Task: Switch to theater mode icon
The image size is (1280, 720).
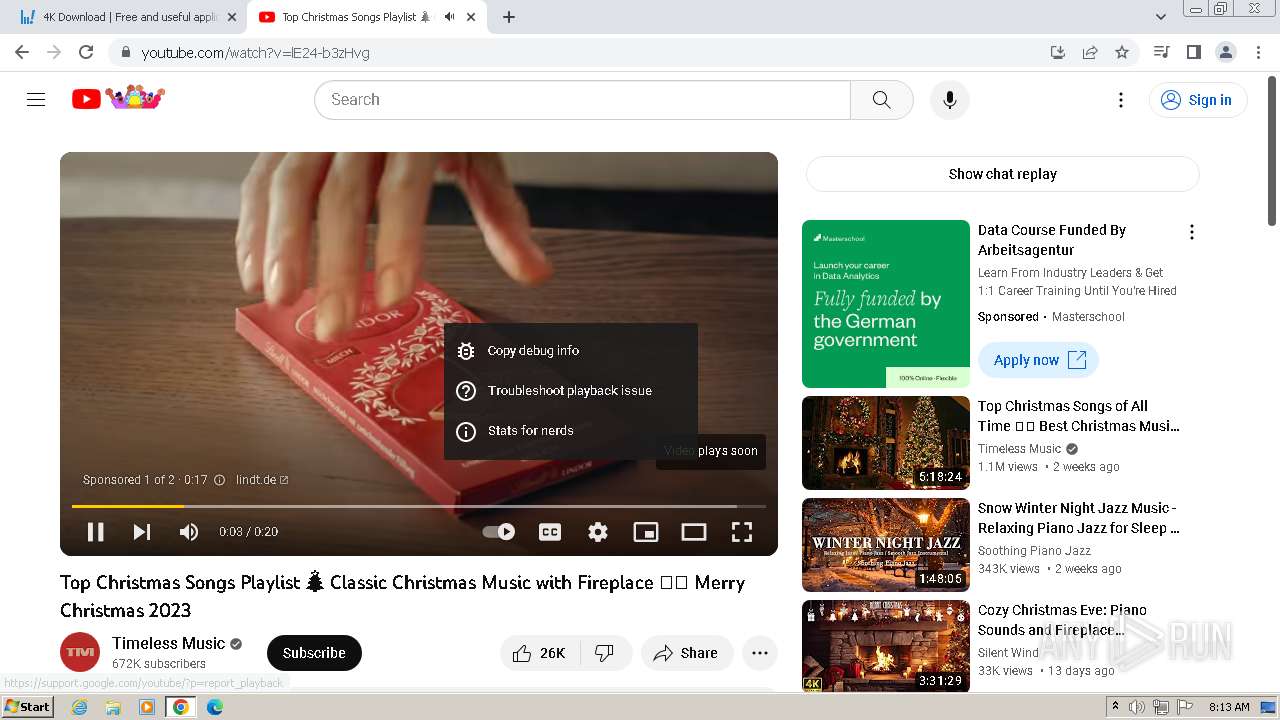Action: tap(694, 532)
